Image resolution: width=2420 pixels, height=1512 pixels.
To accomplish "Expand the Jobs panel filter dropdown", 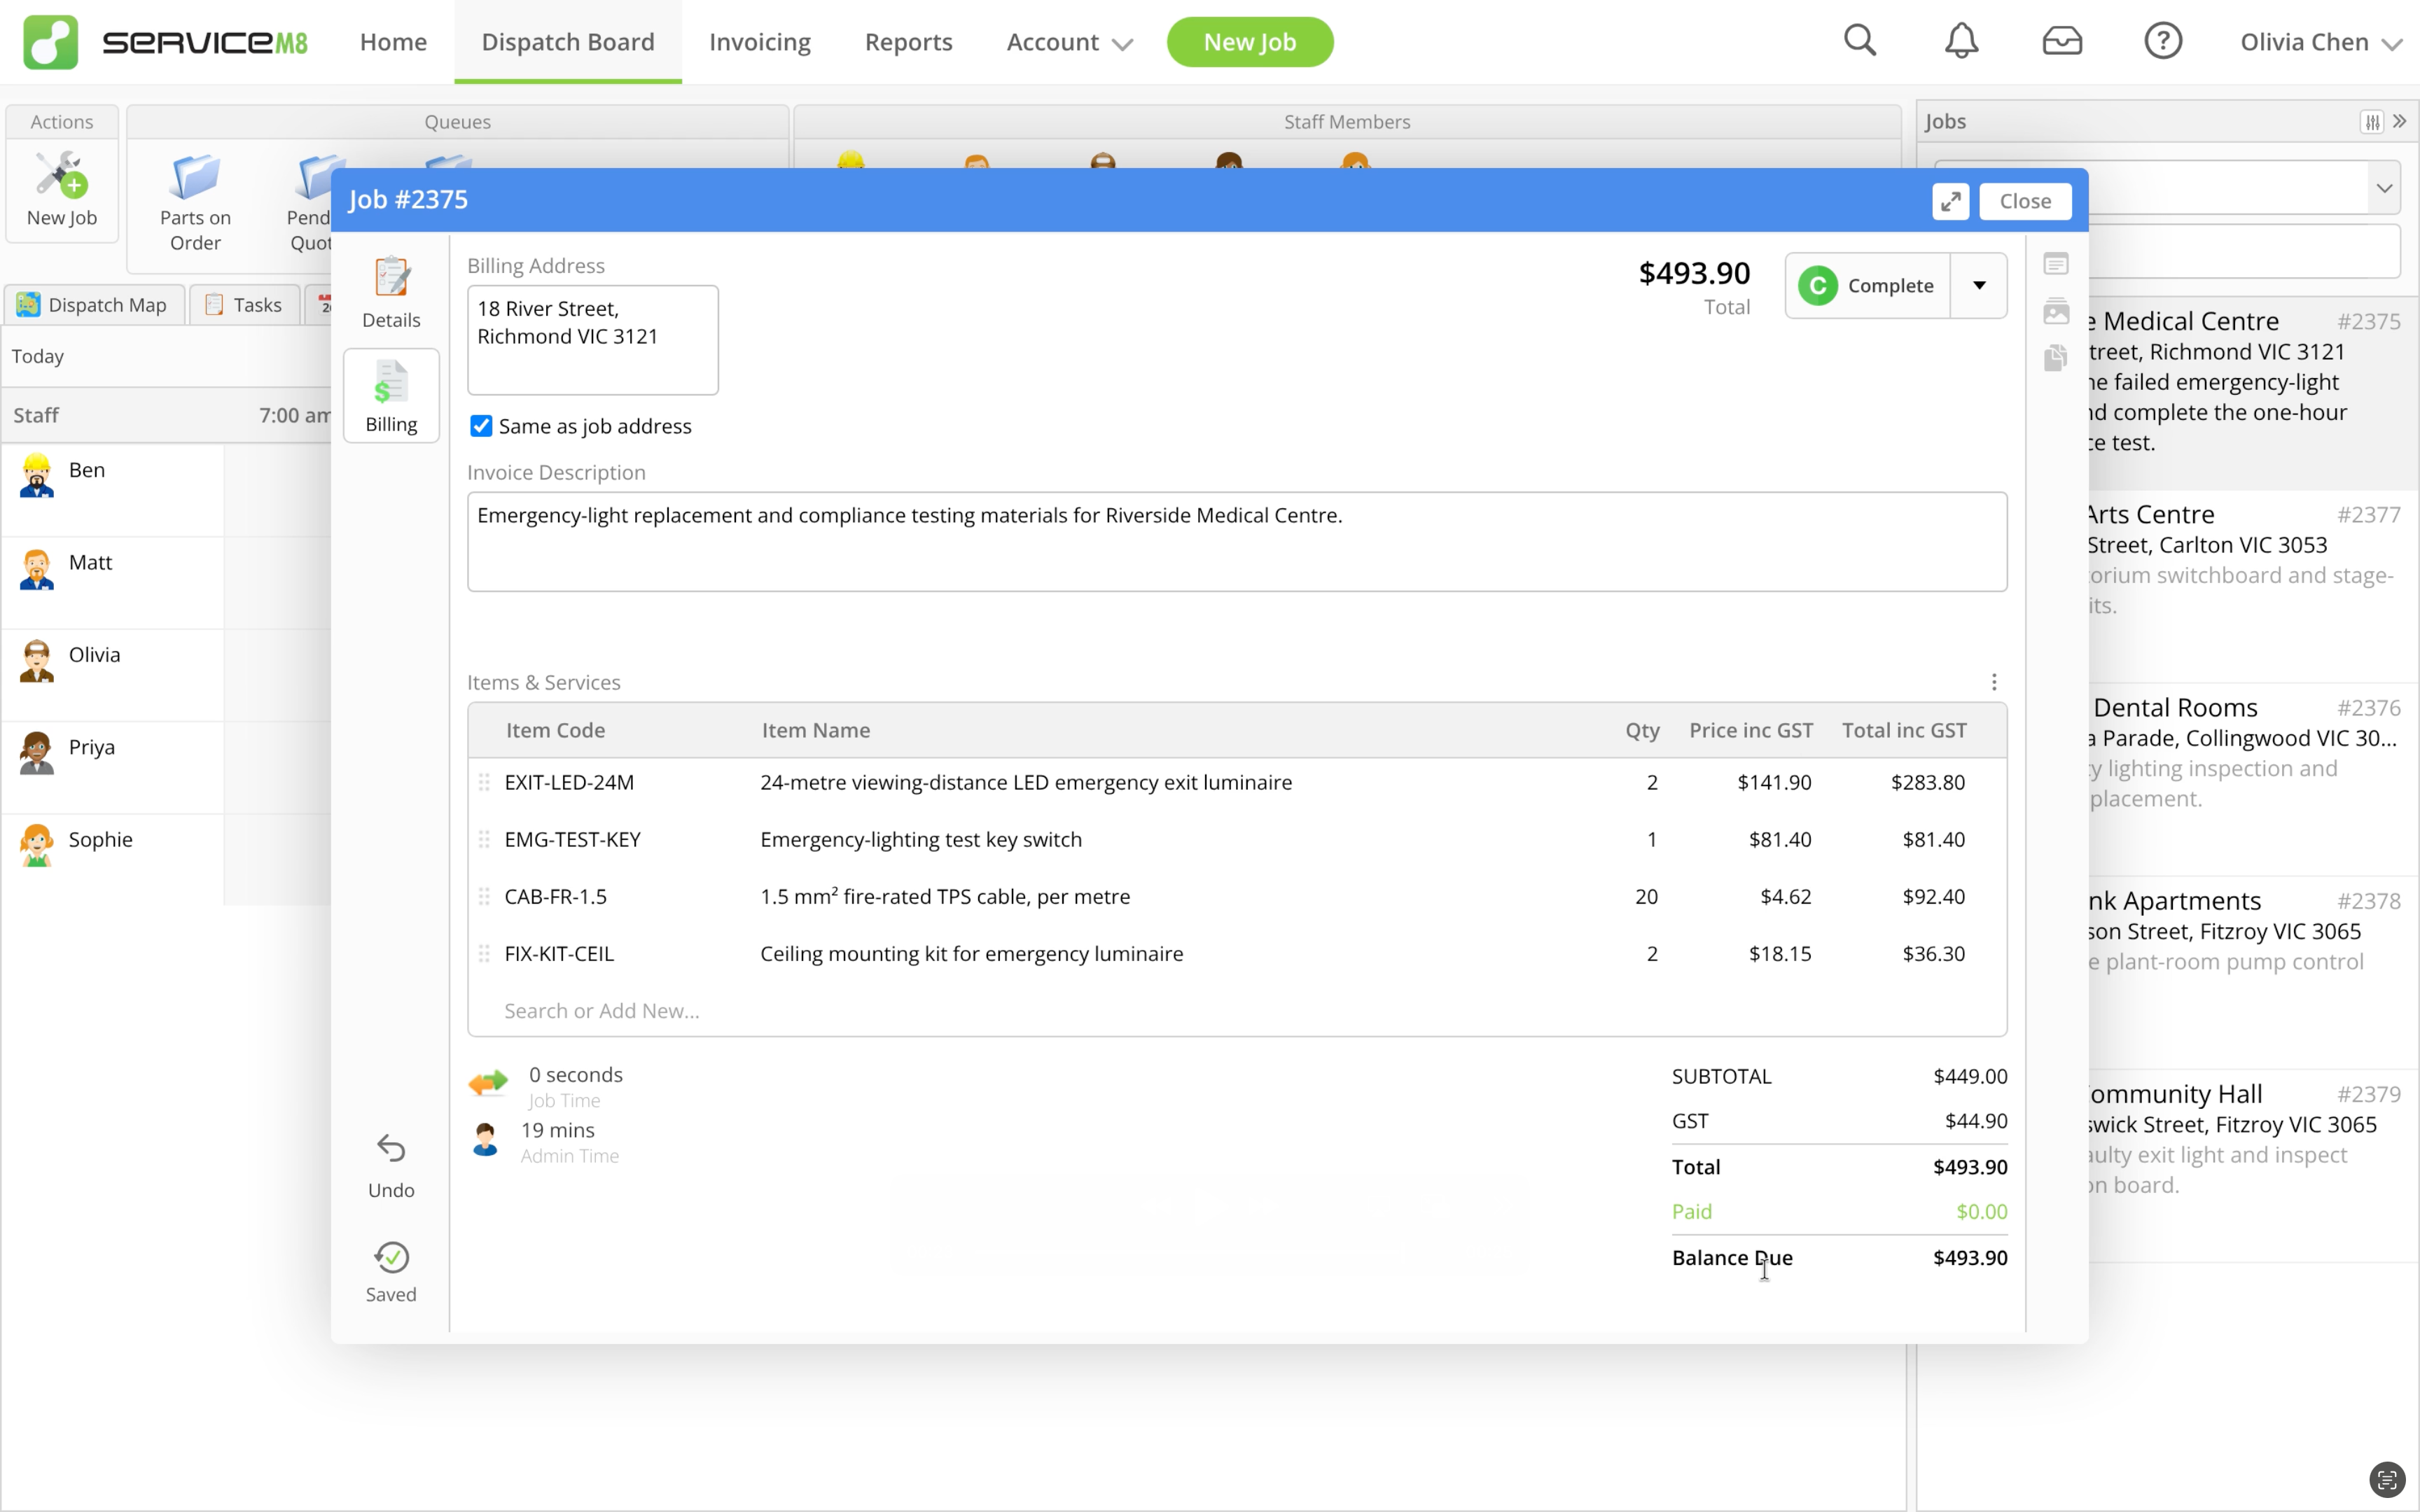I will [2384, 188].
